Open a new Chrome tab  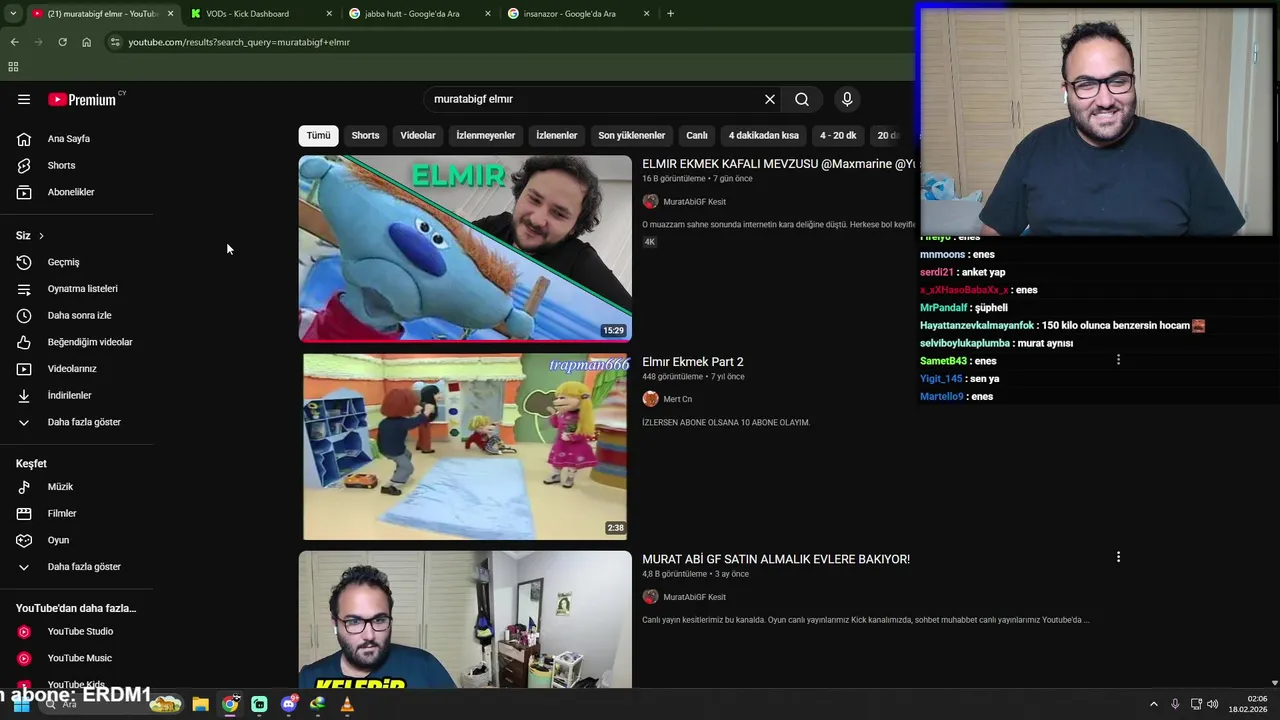tap(670, 14)
